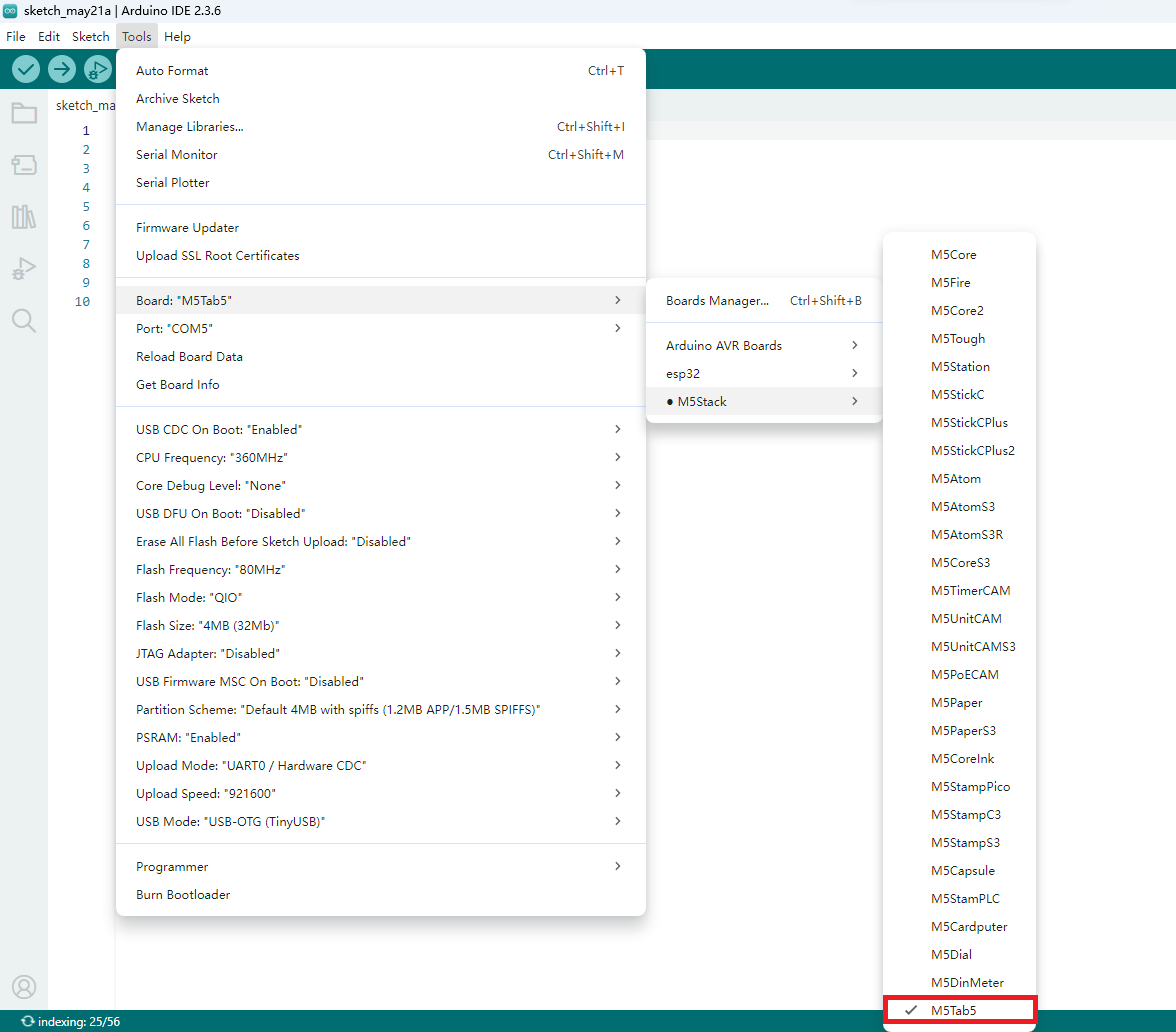Expand Upload Mode options
This screenshot has height=1032, width=1176.
pos(381,766)
